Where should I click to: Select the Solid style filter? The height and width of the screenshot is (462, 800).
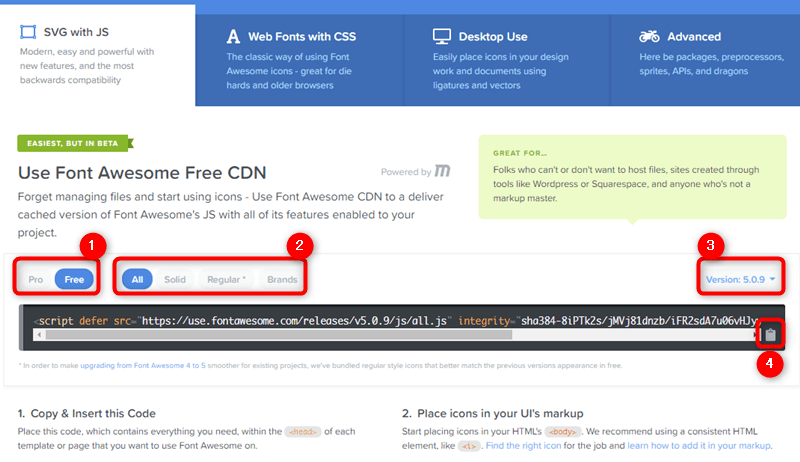click(x=176, y=279)
